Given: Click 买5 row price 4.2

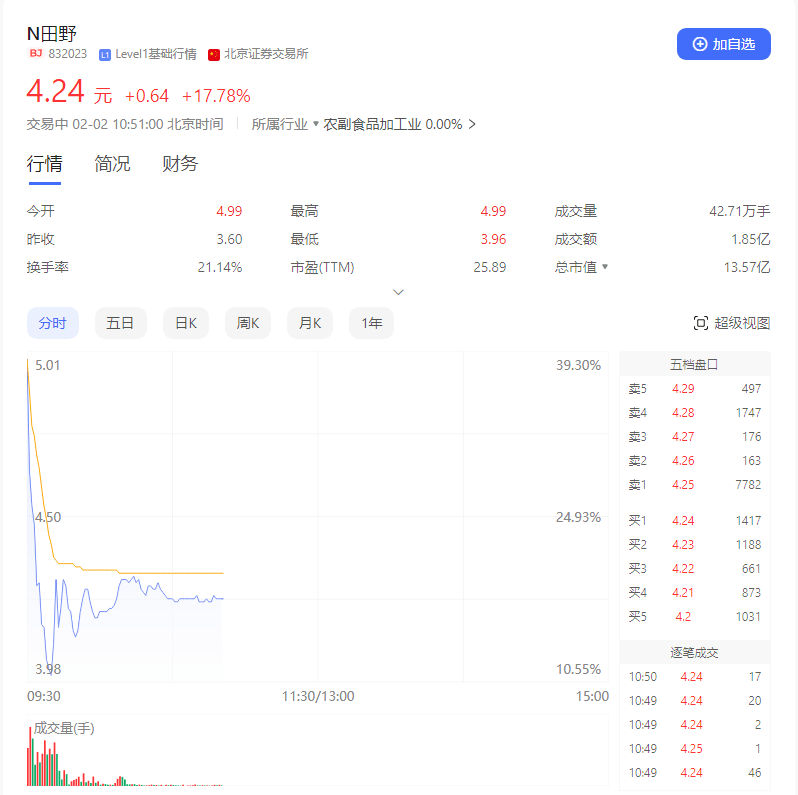Looking at the screenshot, I should pyautogui.click(x=683, y=617).
